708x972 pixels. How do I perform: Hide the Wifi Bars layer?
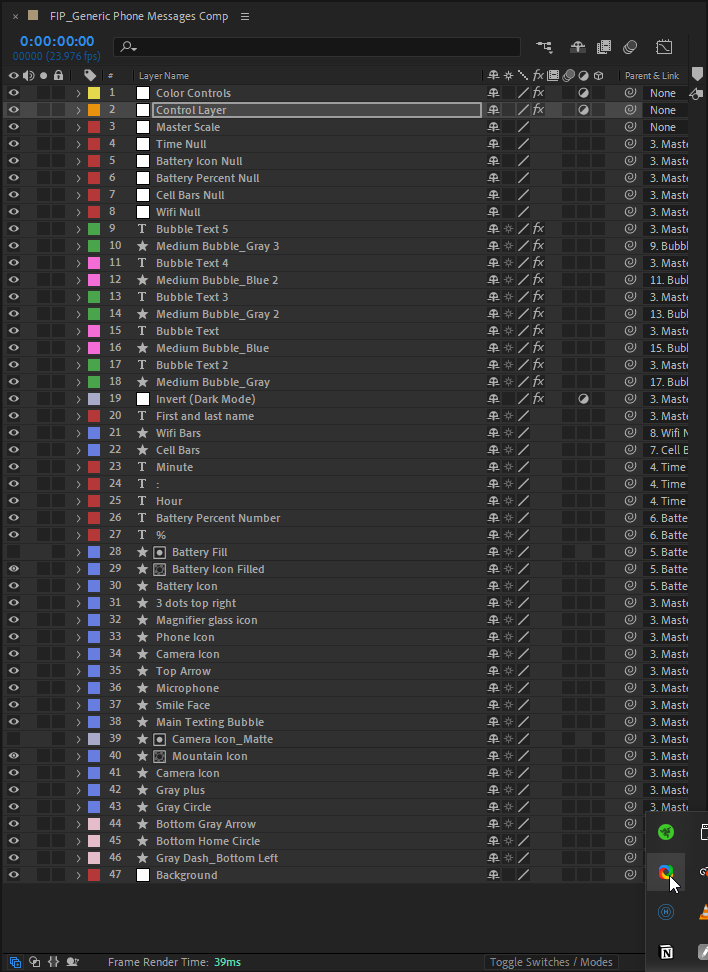[x=13, y=433]
